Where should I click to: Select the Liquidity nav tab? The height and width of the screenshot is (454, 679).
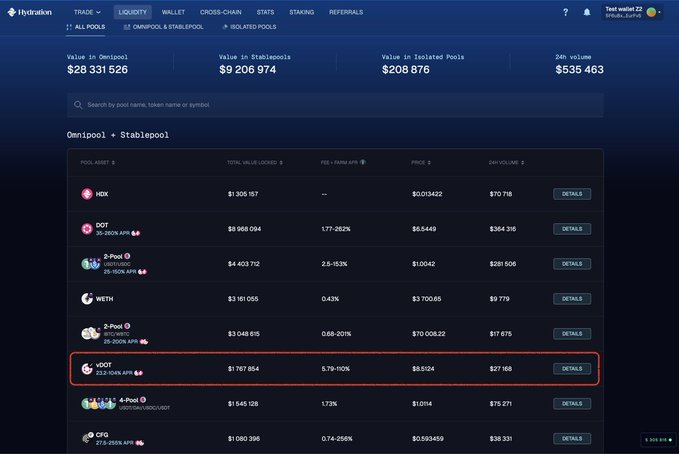(x=133, y=12)
